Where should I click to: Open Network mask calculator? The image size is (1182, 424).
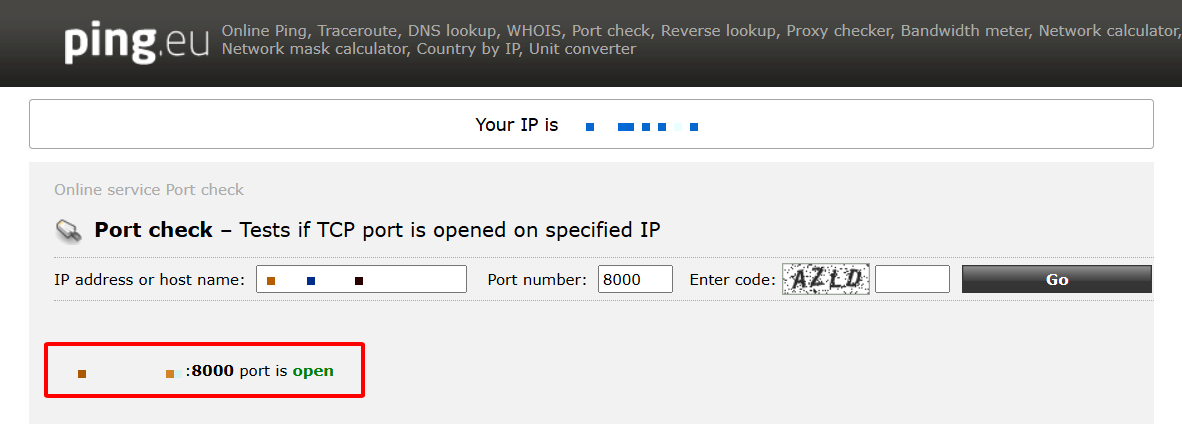(x=314, y=49)
